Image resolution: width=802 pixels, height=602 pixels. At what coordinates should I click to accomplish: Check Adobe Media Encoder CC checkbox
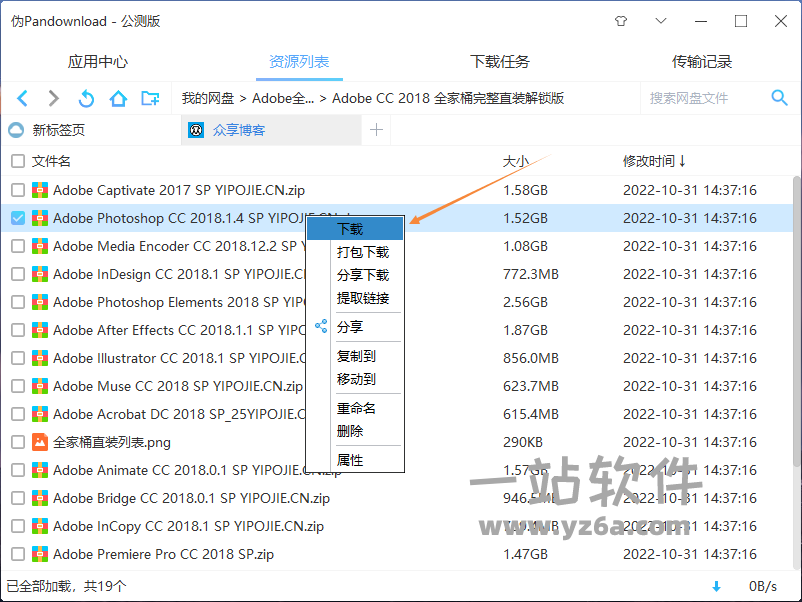[18, 246]
